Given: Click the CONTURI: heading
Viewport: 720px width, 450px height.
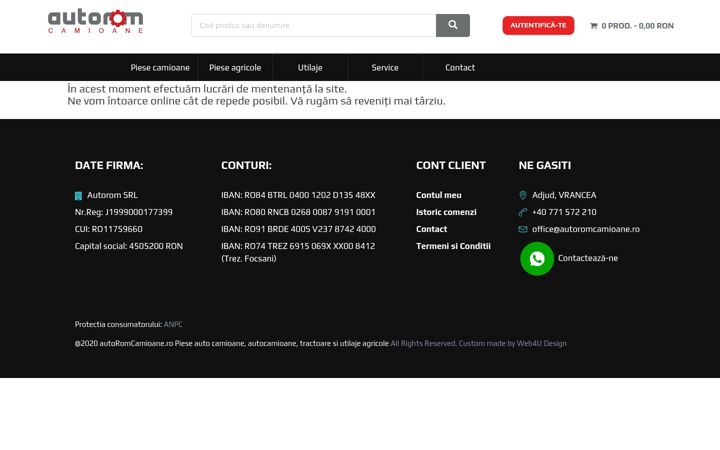Looking at the screenshot, I should pos(246,165).
